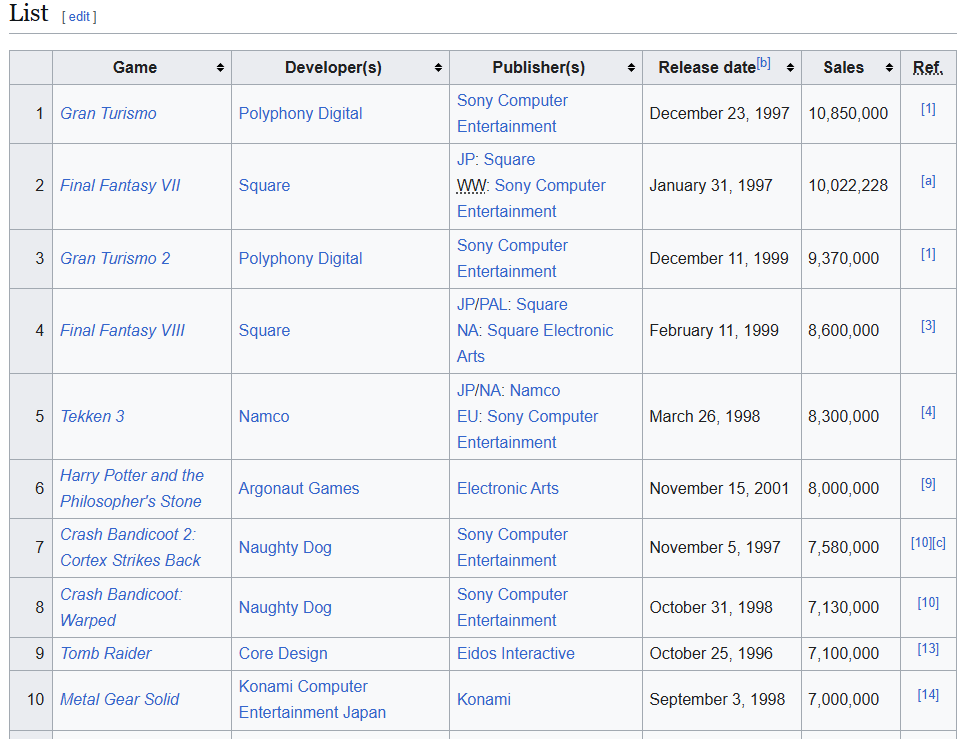Click footnote [c] in Crash Bandicoot 2 row
963x739 pixels.
(x=938, y=543)
